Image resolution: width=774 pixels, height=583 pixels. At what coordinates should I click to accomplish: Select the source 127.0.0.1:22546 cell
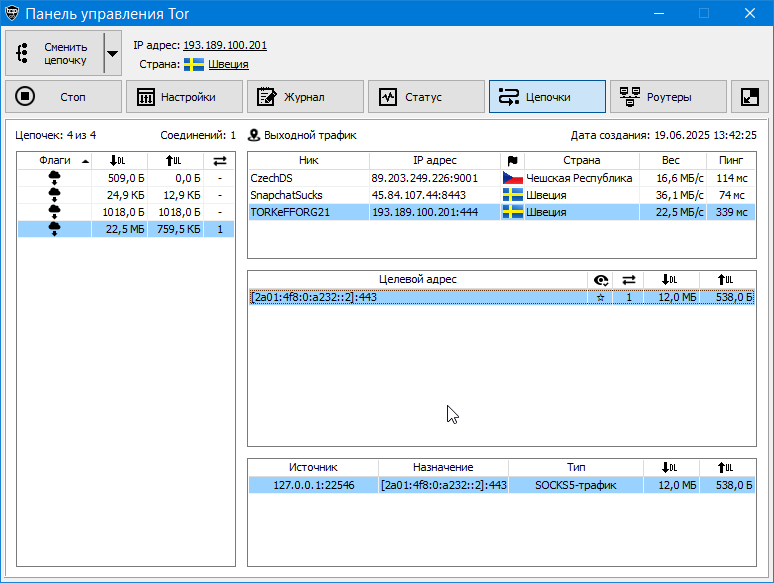313,485
